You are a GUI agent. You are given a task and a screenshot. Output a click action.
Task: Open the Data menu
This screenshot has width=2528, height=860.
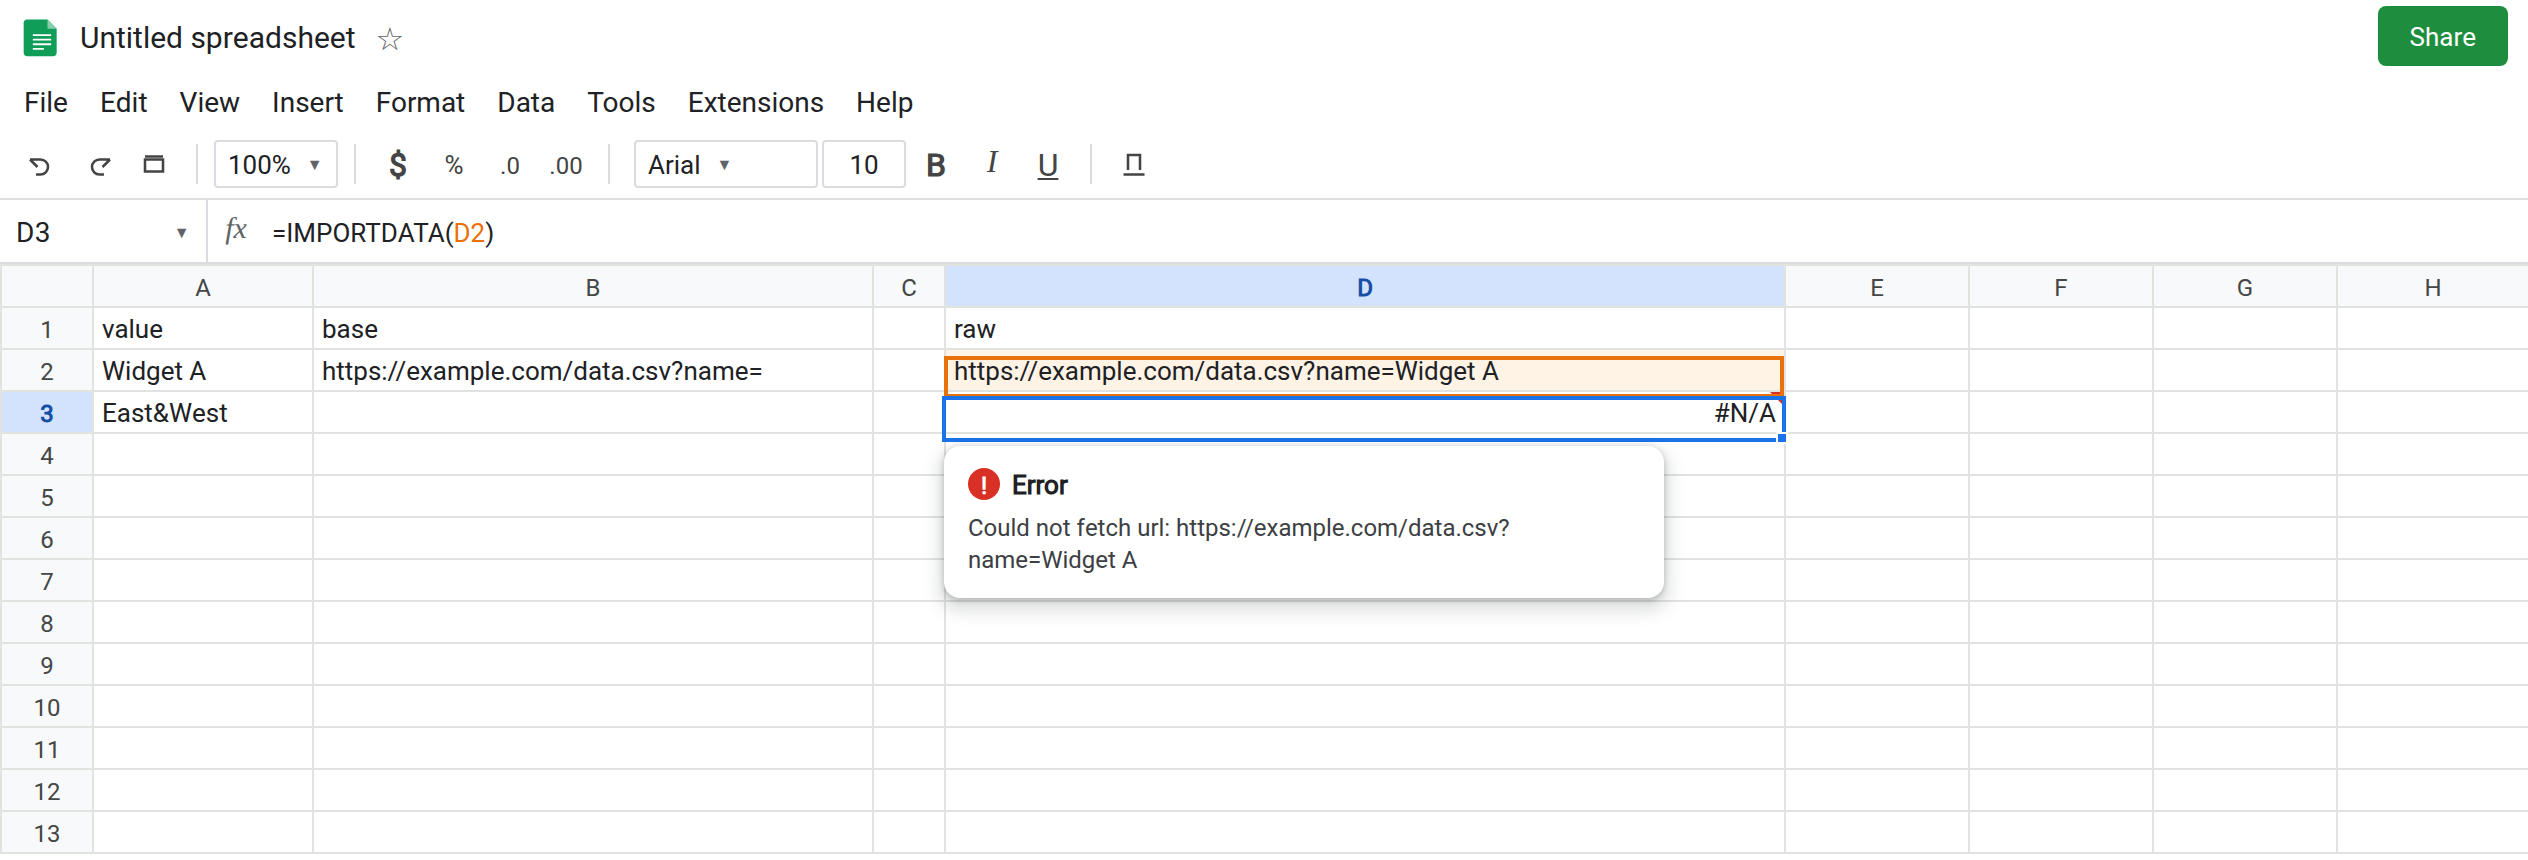point(526,103)
